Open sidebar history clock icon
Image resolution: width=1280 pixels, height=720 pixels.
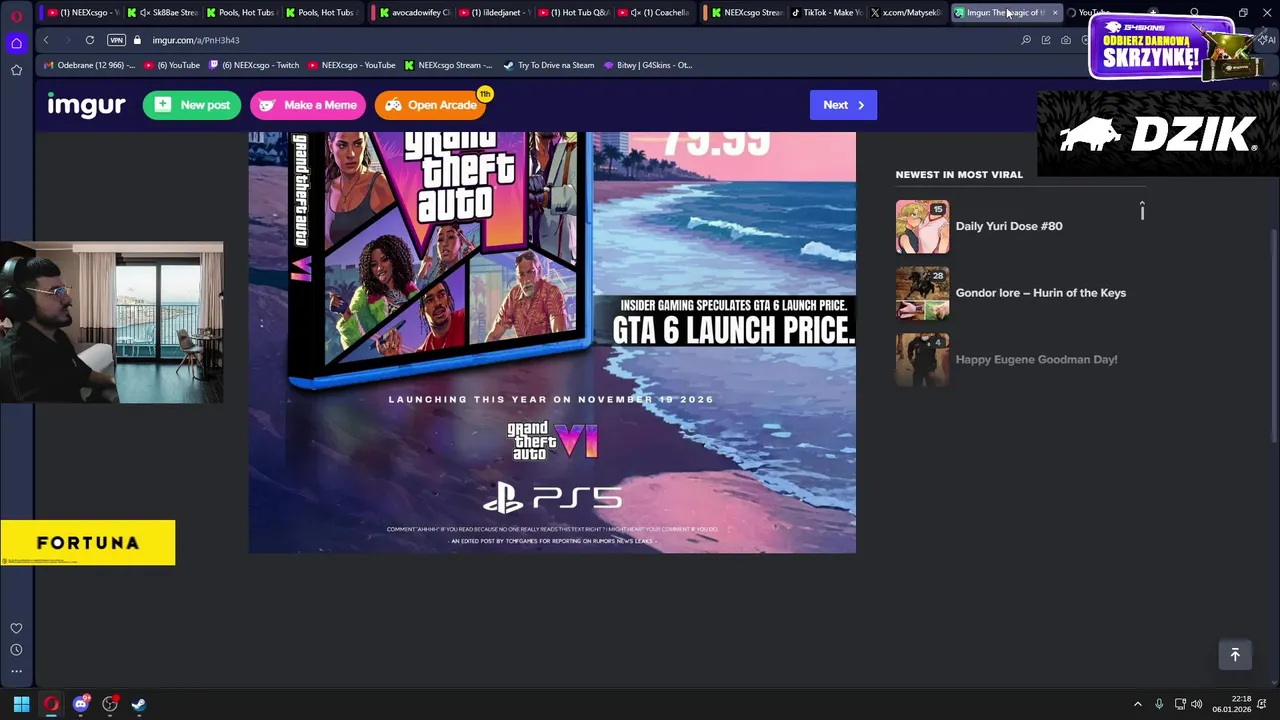click(x=16, y=650)
